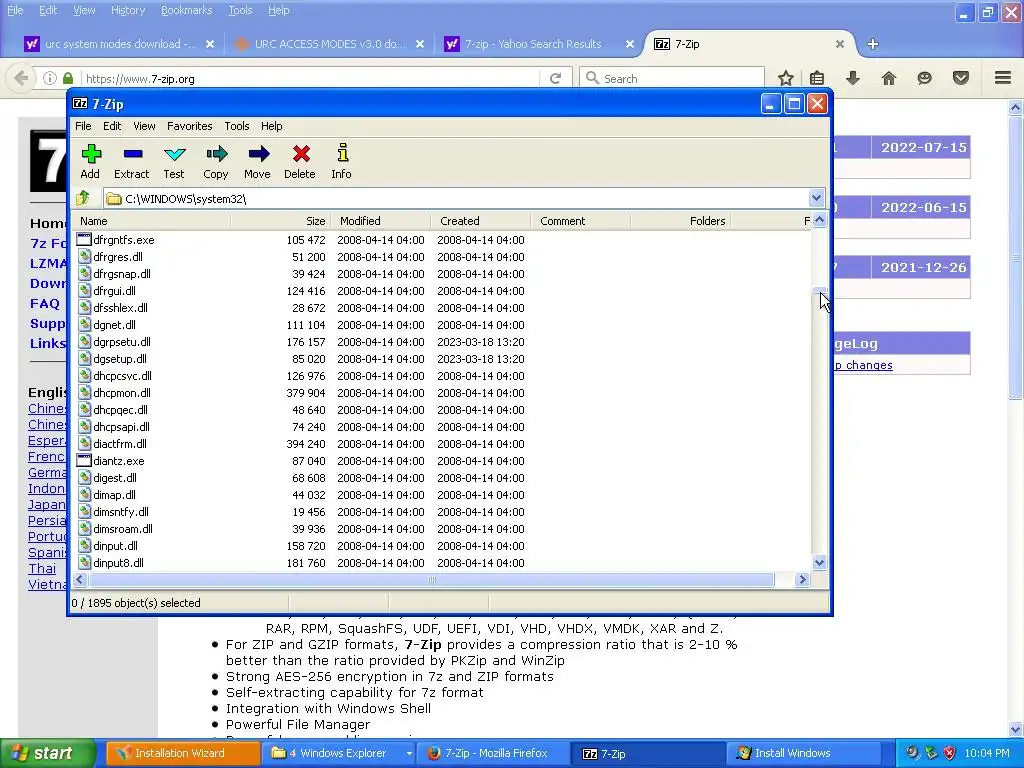
Task: Switch to 7-Zip Mozilla Firefox taskbar item
Action: [492, 753]
